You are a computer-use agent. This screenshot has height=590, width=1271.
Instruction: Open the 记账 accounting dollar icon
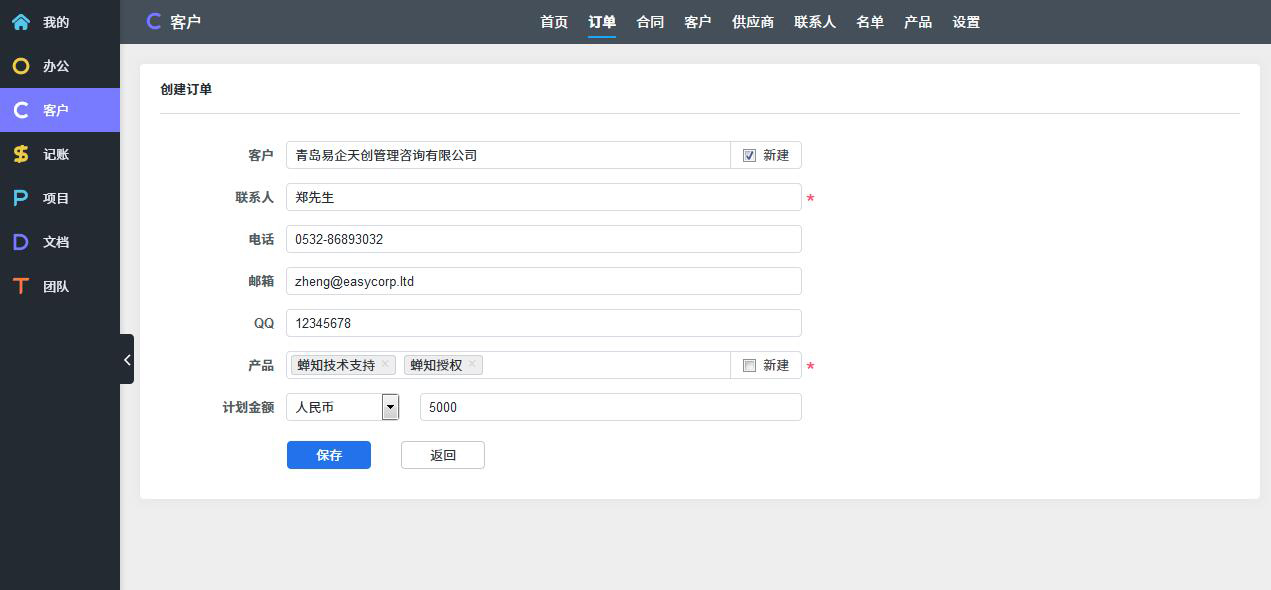(21, 154)
